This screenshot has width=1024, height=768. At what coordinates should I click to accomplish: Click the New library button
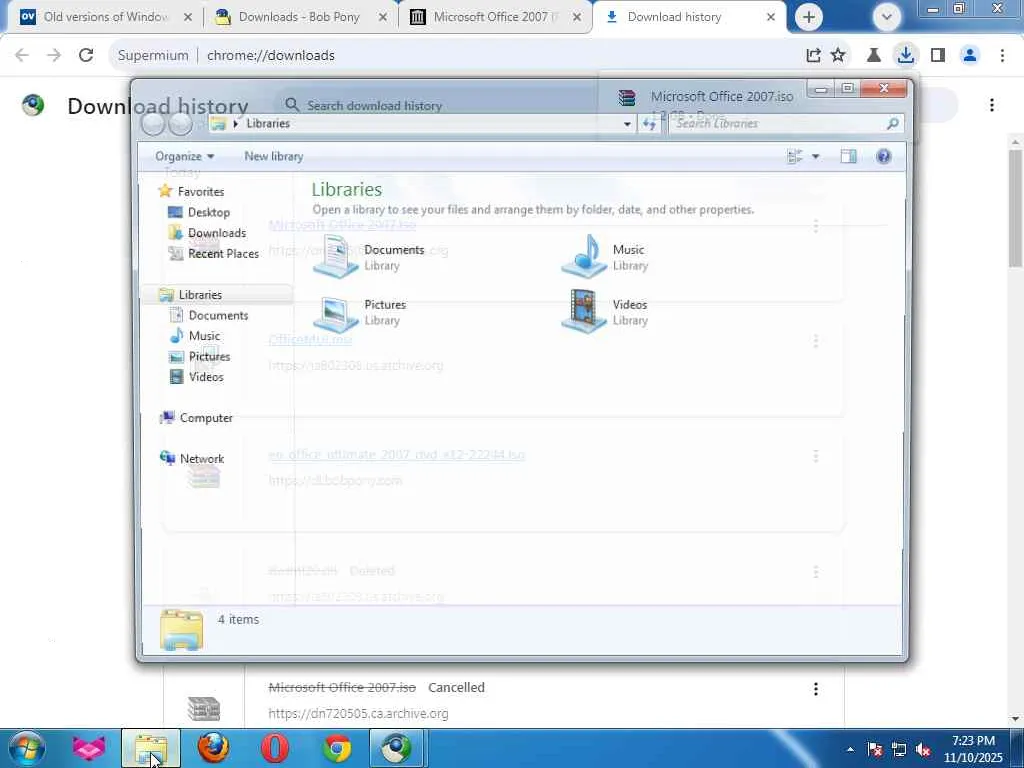click(x=274, y=156)
